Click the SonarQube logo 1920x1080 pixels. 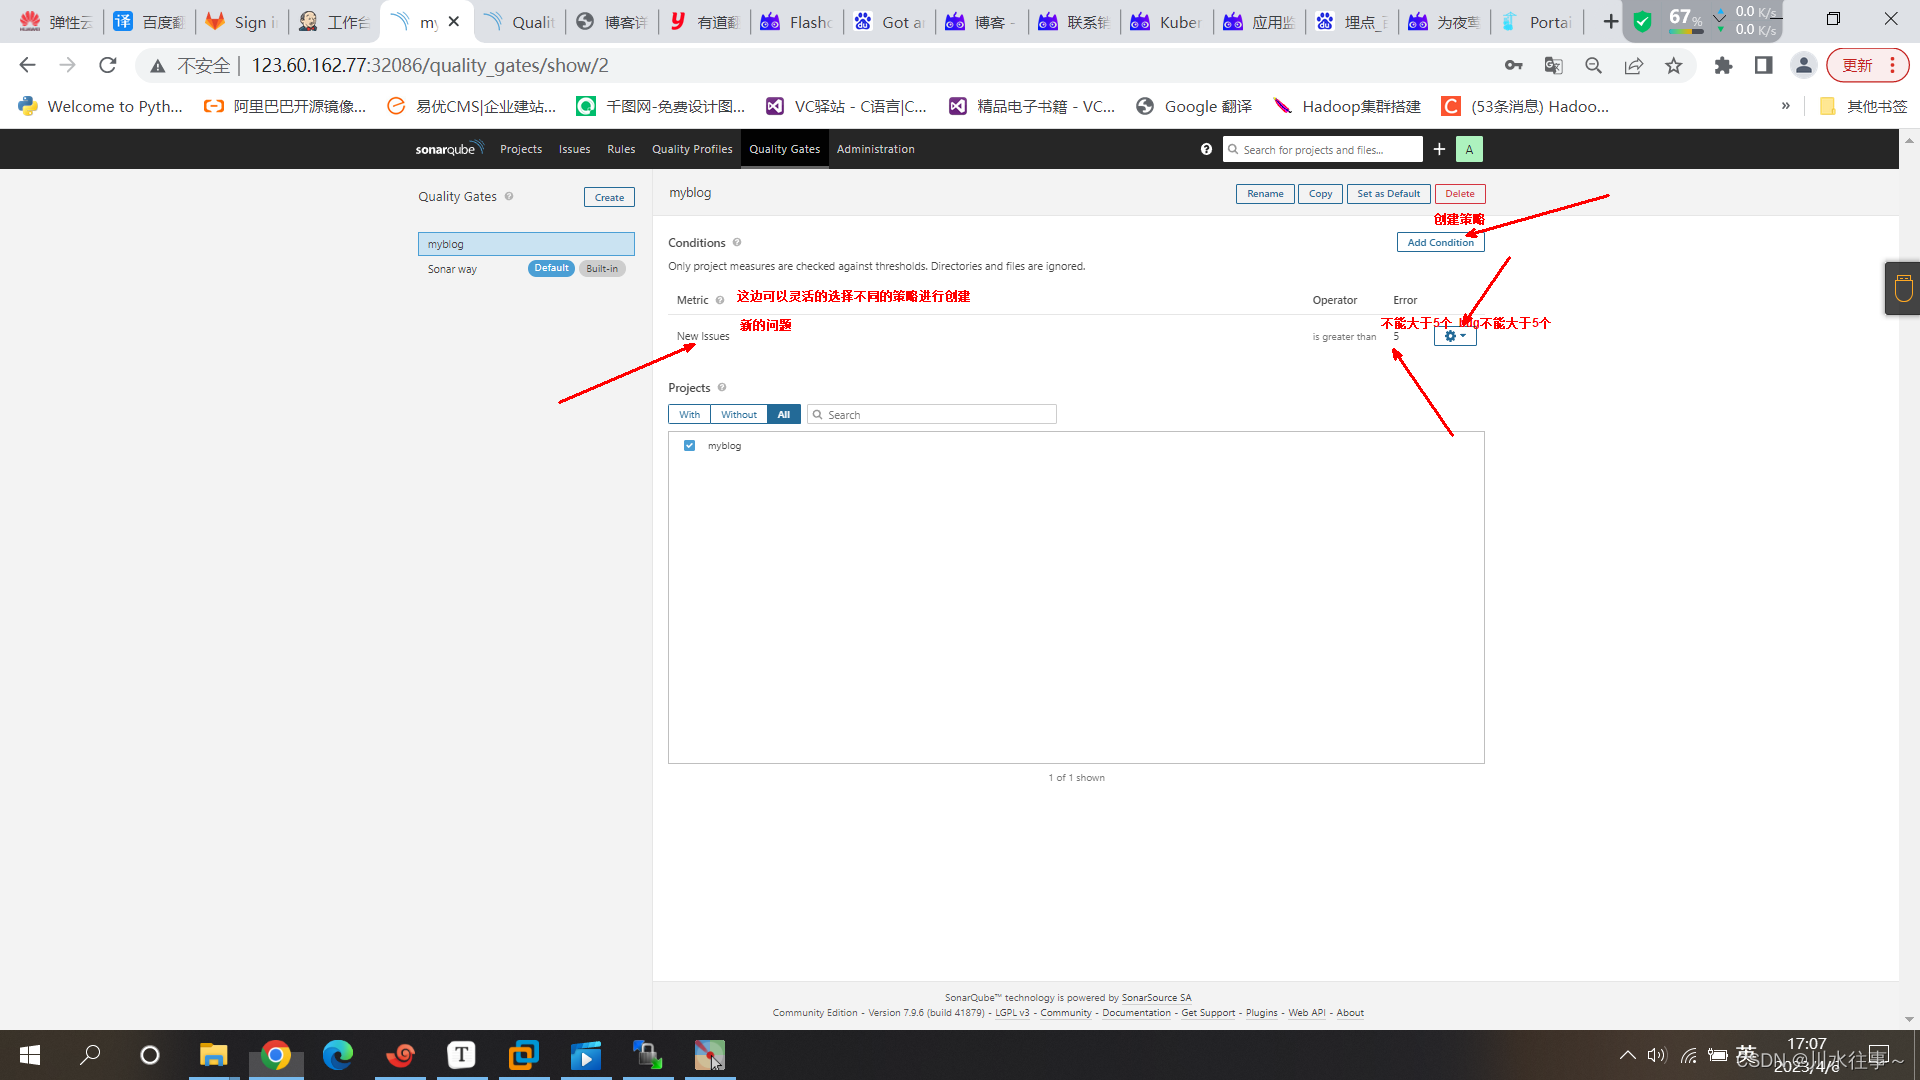[449, 149]
